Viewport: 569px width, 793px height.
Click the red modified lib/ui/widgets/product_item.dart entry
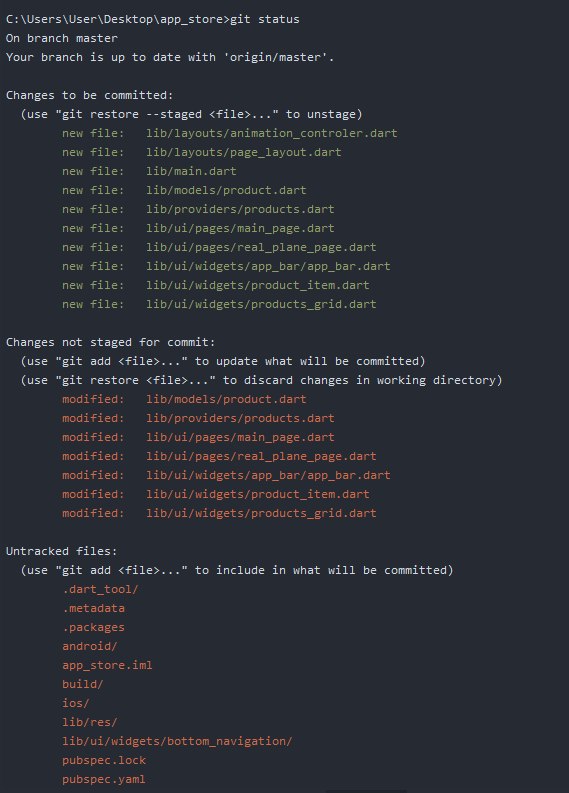257,494
